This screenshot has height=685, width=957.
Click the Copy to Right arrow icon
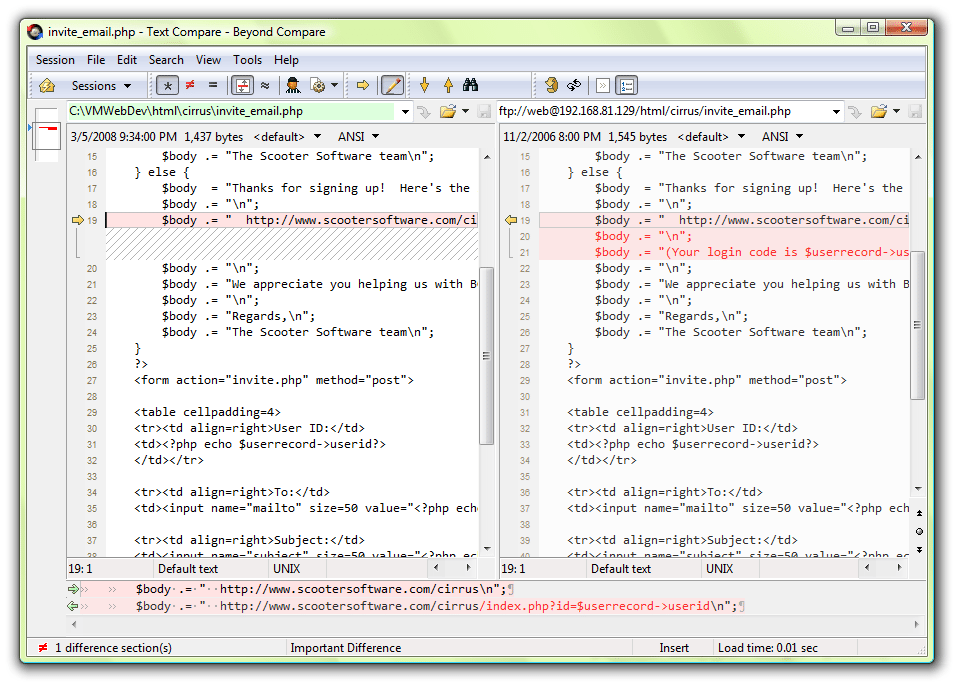coord(362,85)
